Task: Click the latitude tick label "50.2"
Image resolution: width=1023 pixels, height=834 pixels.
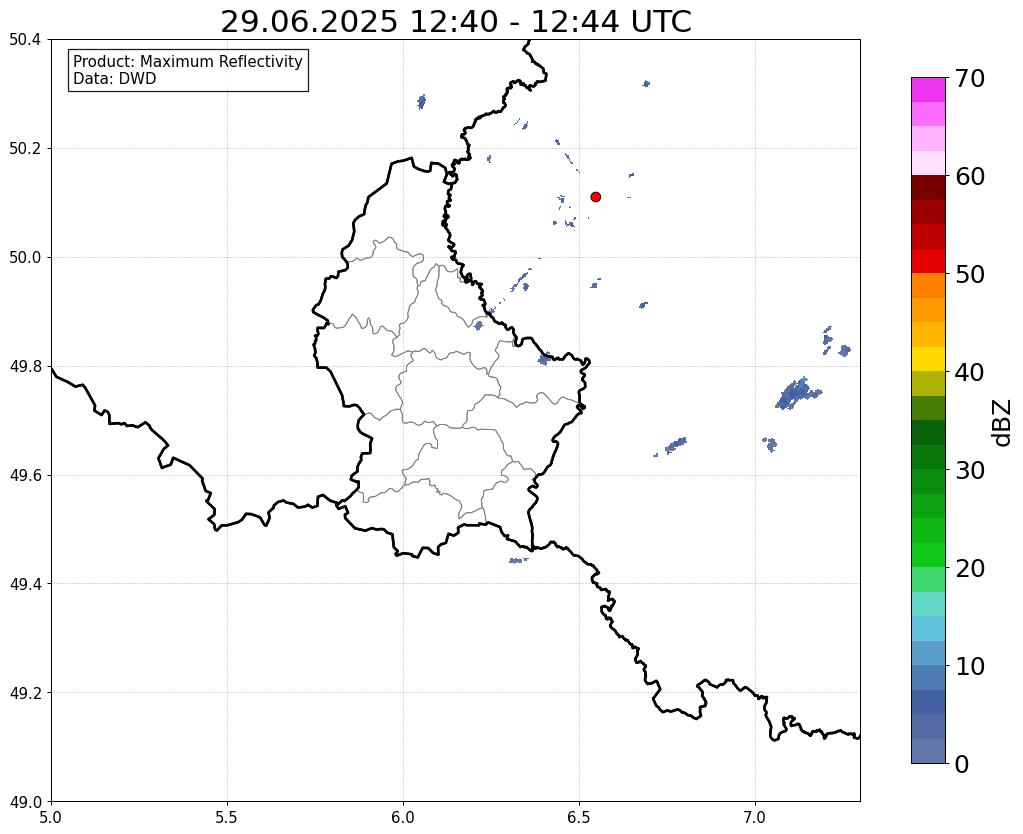Action: click(25, 149)
